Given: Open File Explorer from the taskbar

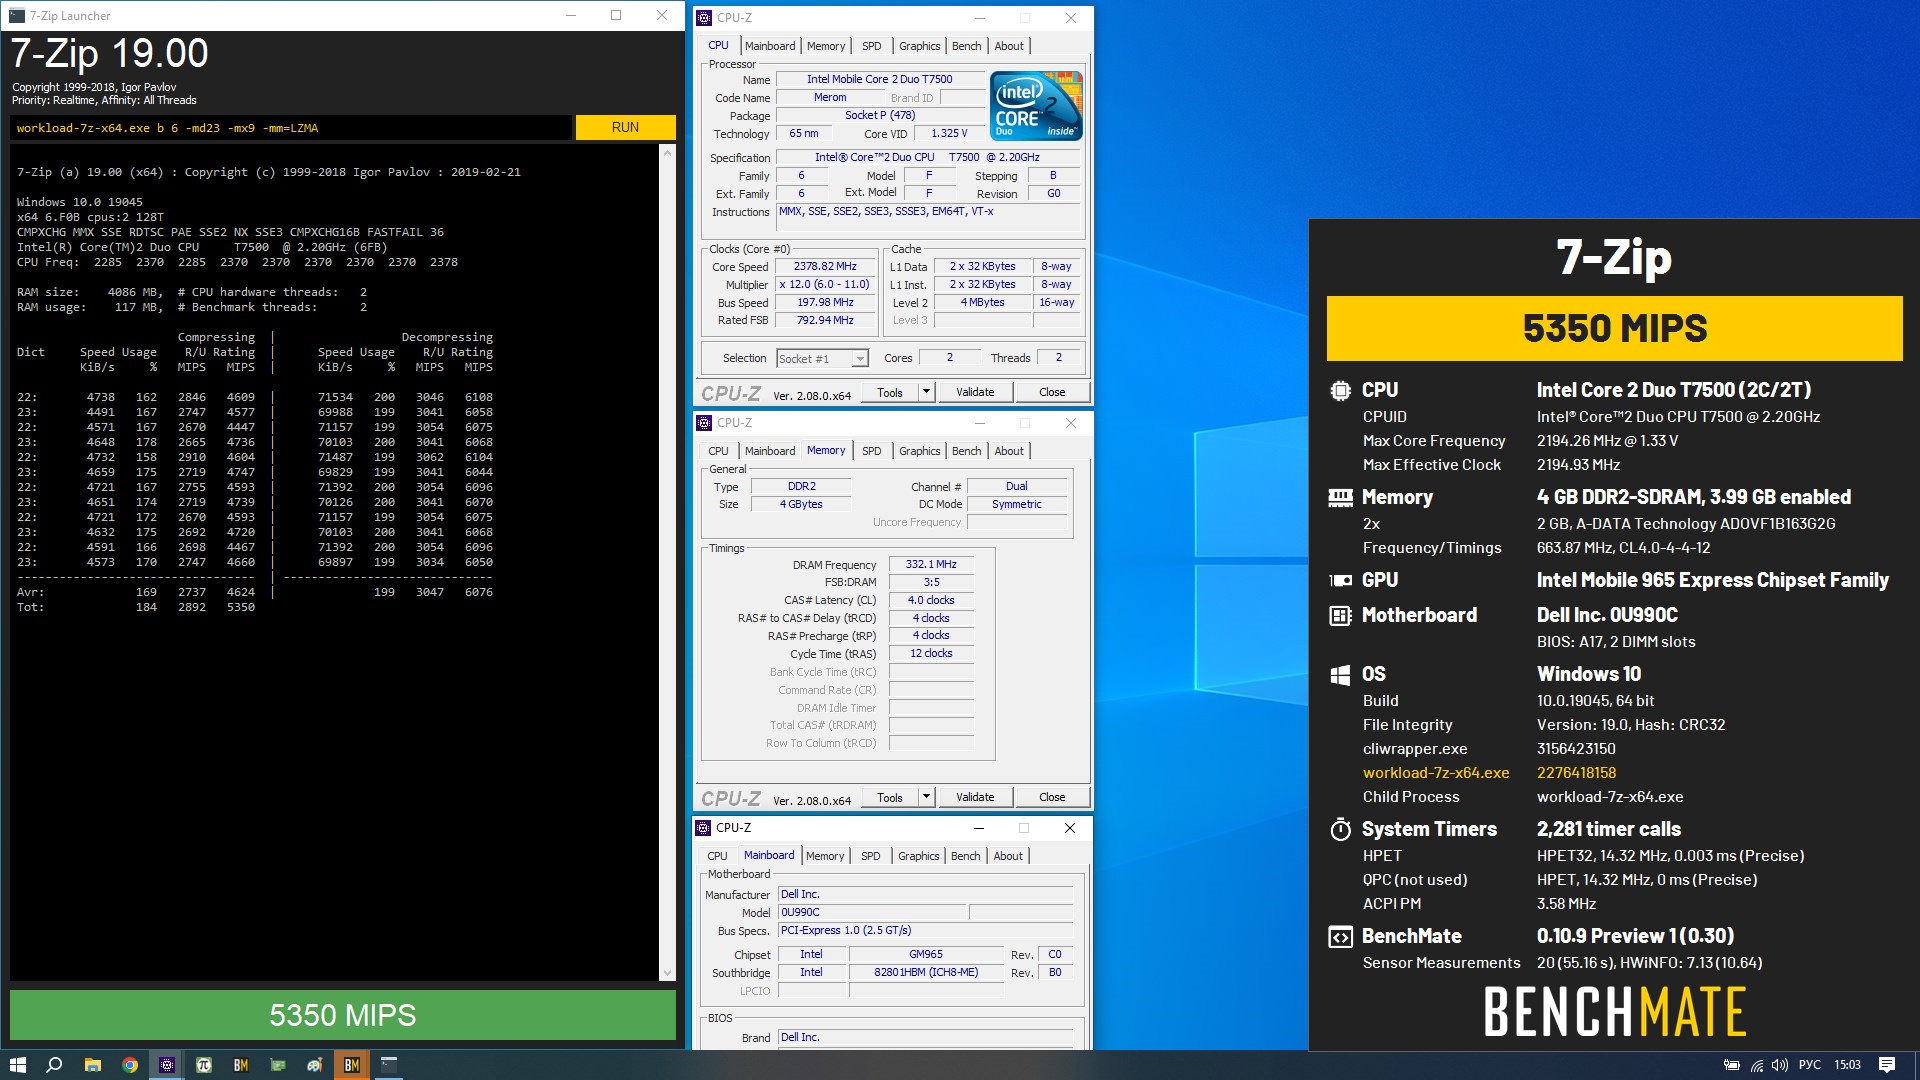Looking at the screenshot, I should [92, 1065].
